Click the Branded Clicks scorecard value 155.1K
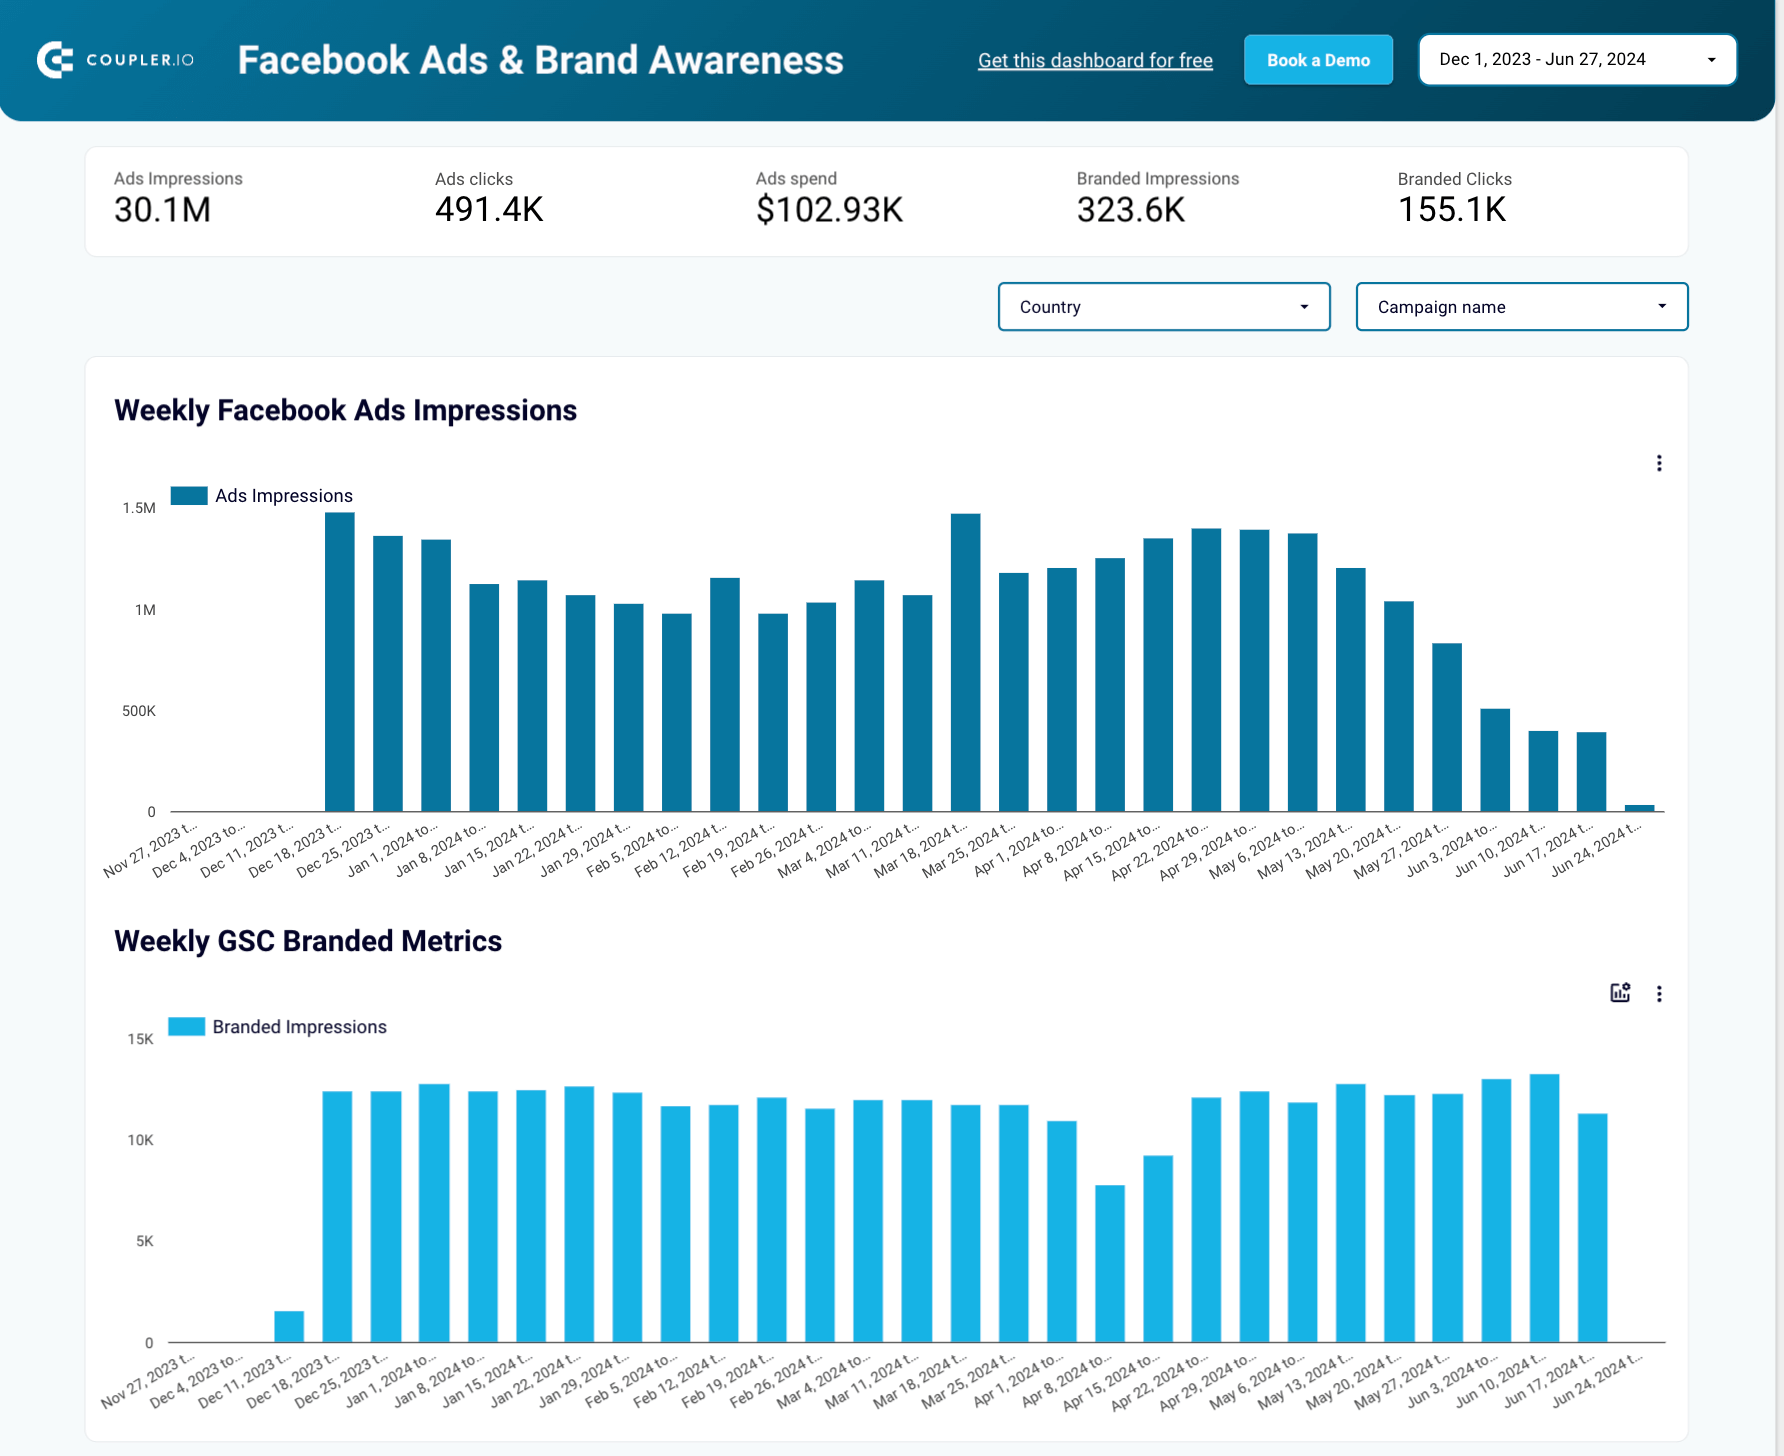1784x1456 pixels. click(x=1452, y=210)
